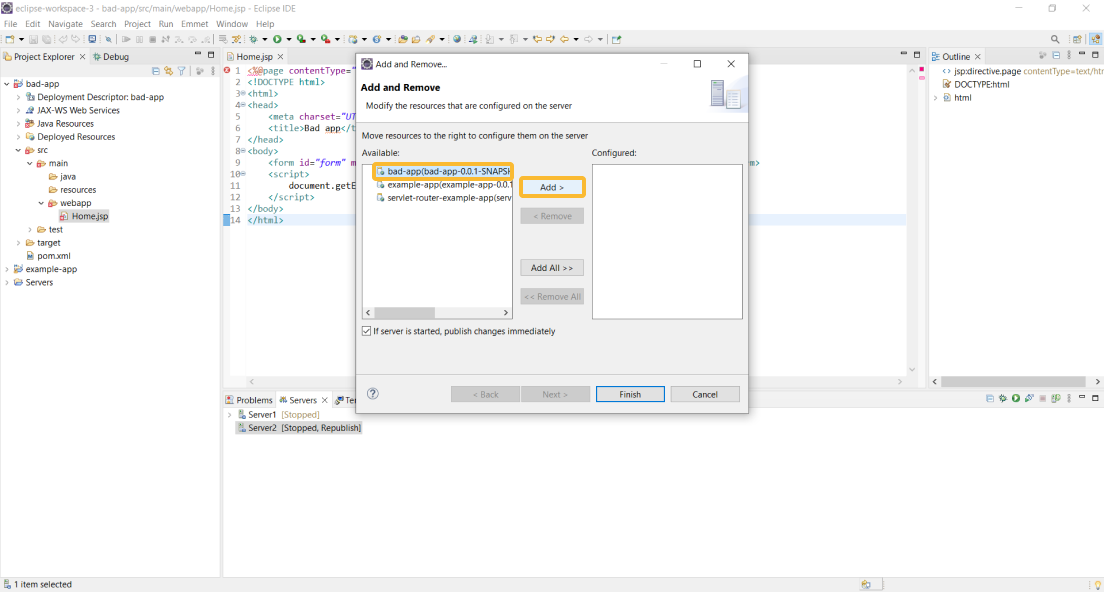Select bad-app in the Available list
1104x592 pixels.
coord(443,171)
